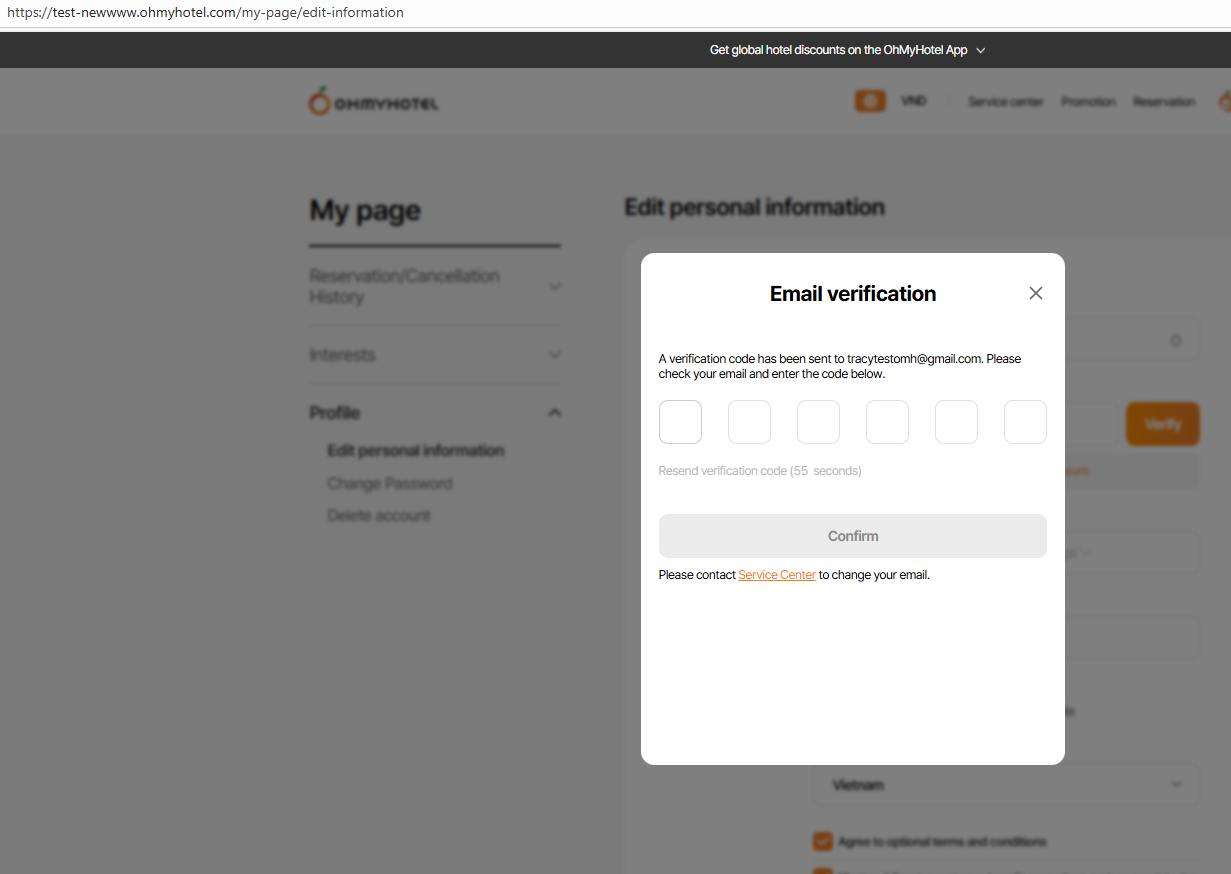Screen dimensions: 1231x874
Task: Focus the first verification code box
Action: coord(680,422)
